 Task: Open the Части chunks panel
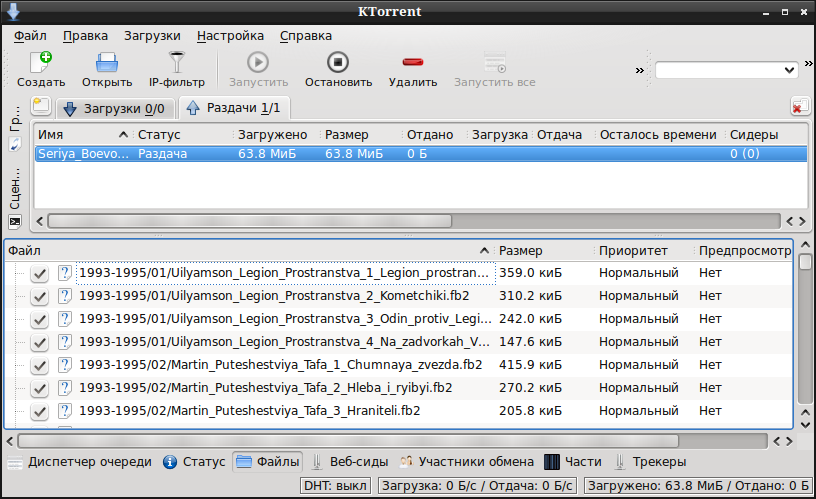click(573, 462)
